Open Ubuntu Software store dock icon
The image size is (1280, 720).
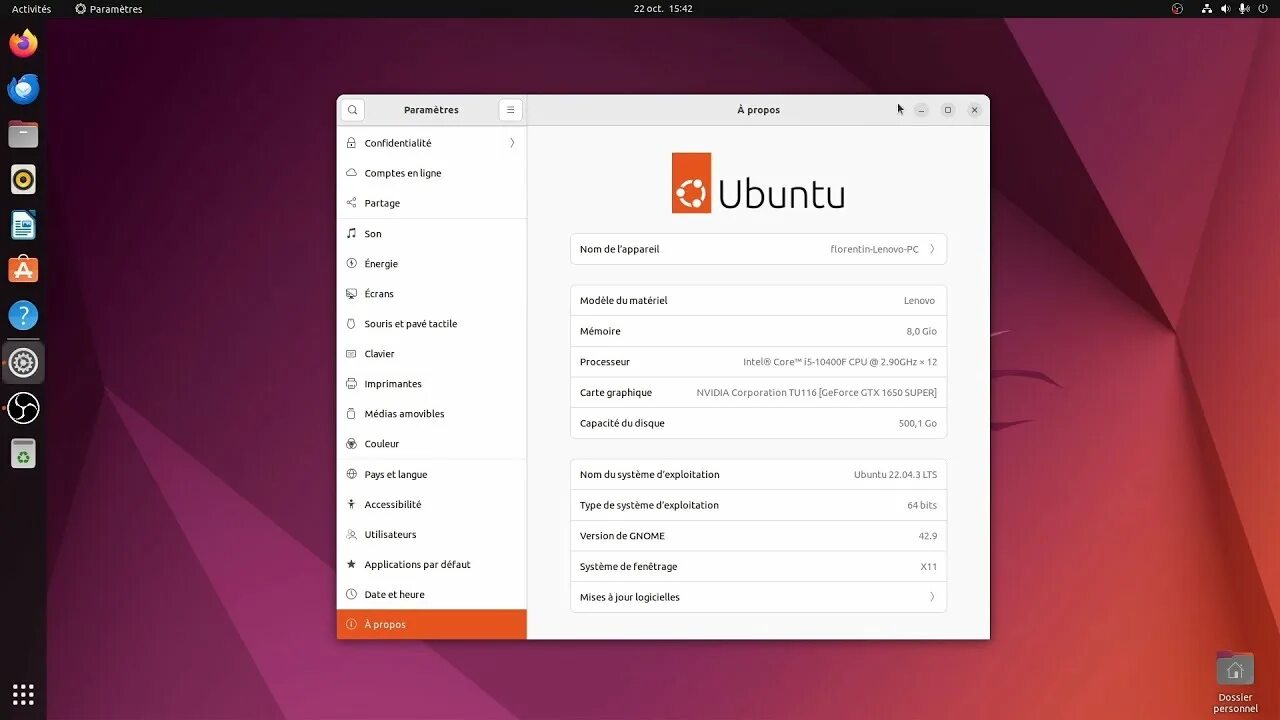(23, 270)
